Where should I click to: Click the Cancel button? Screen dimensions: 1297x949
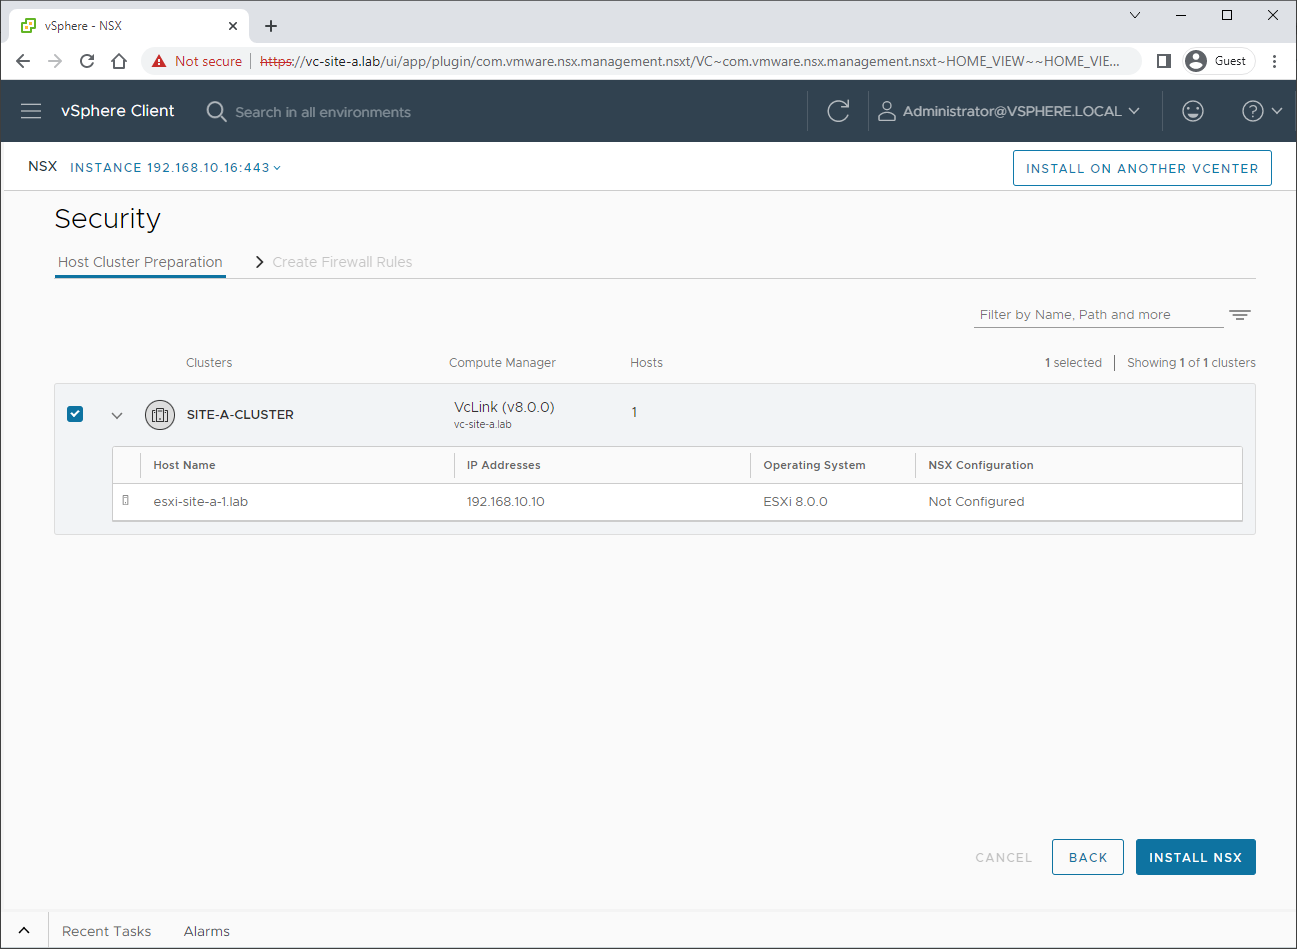coord(1004,857)
